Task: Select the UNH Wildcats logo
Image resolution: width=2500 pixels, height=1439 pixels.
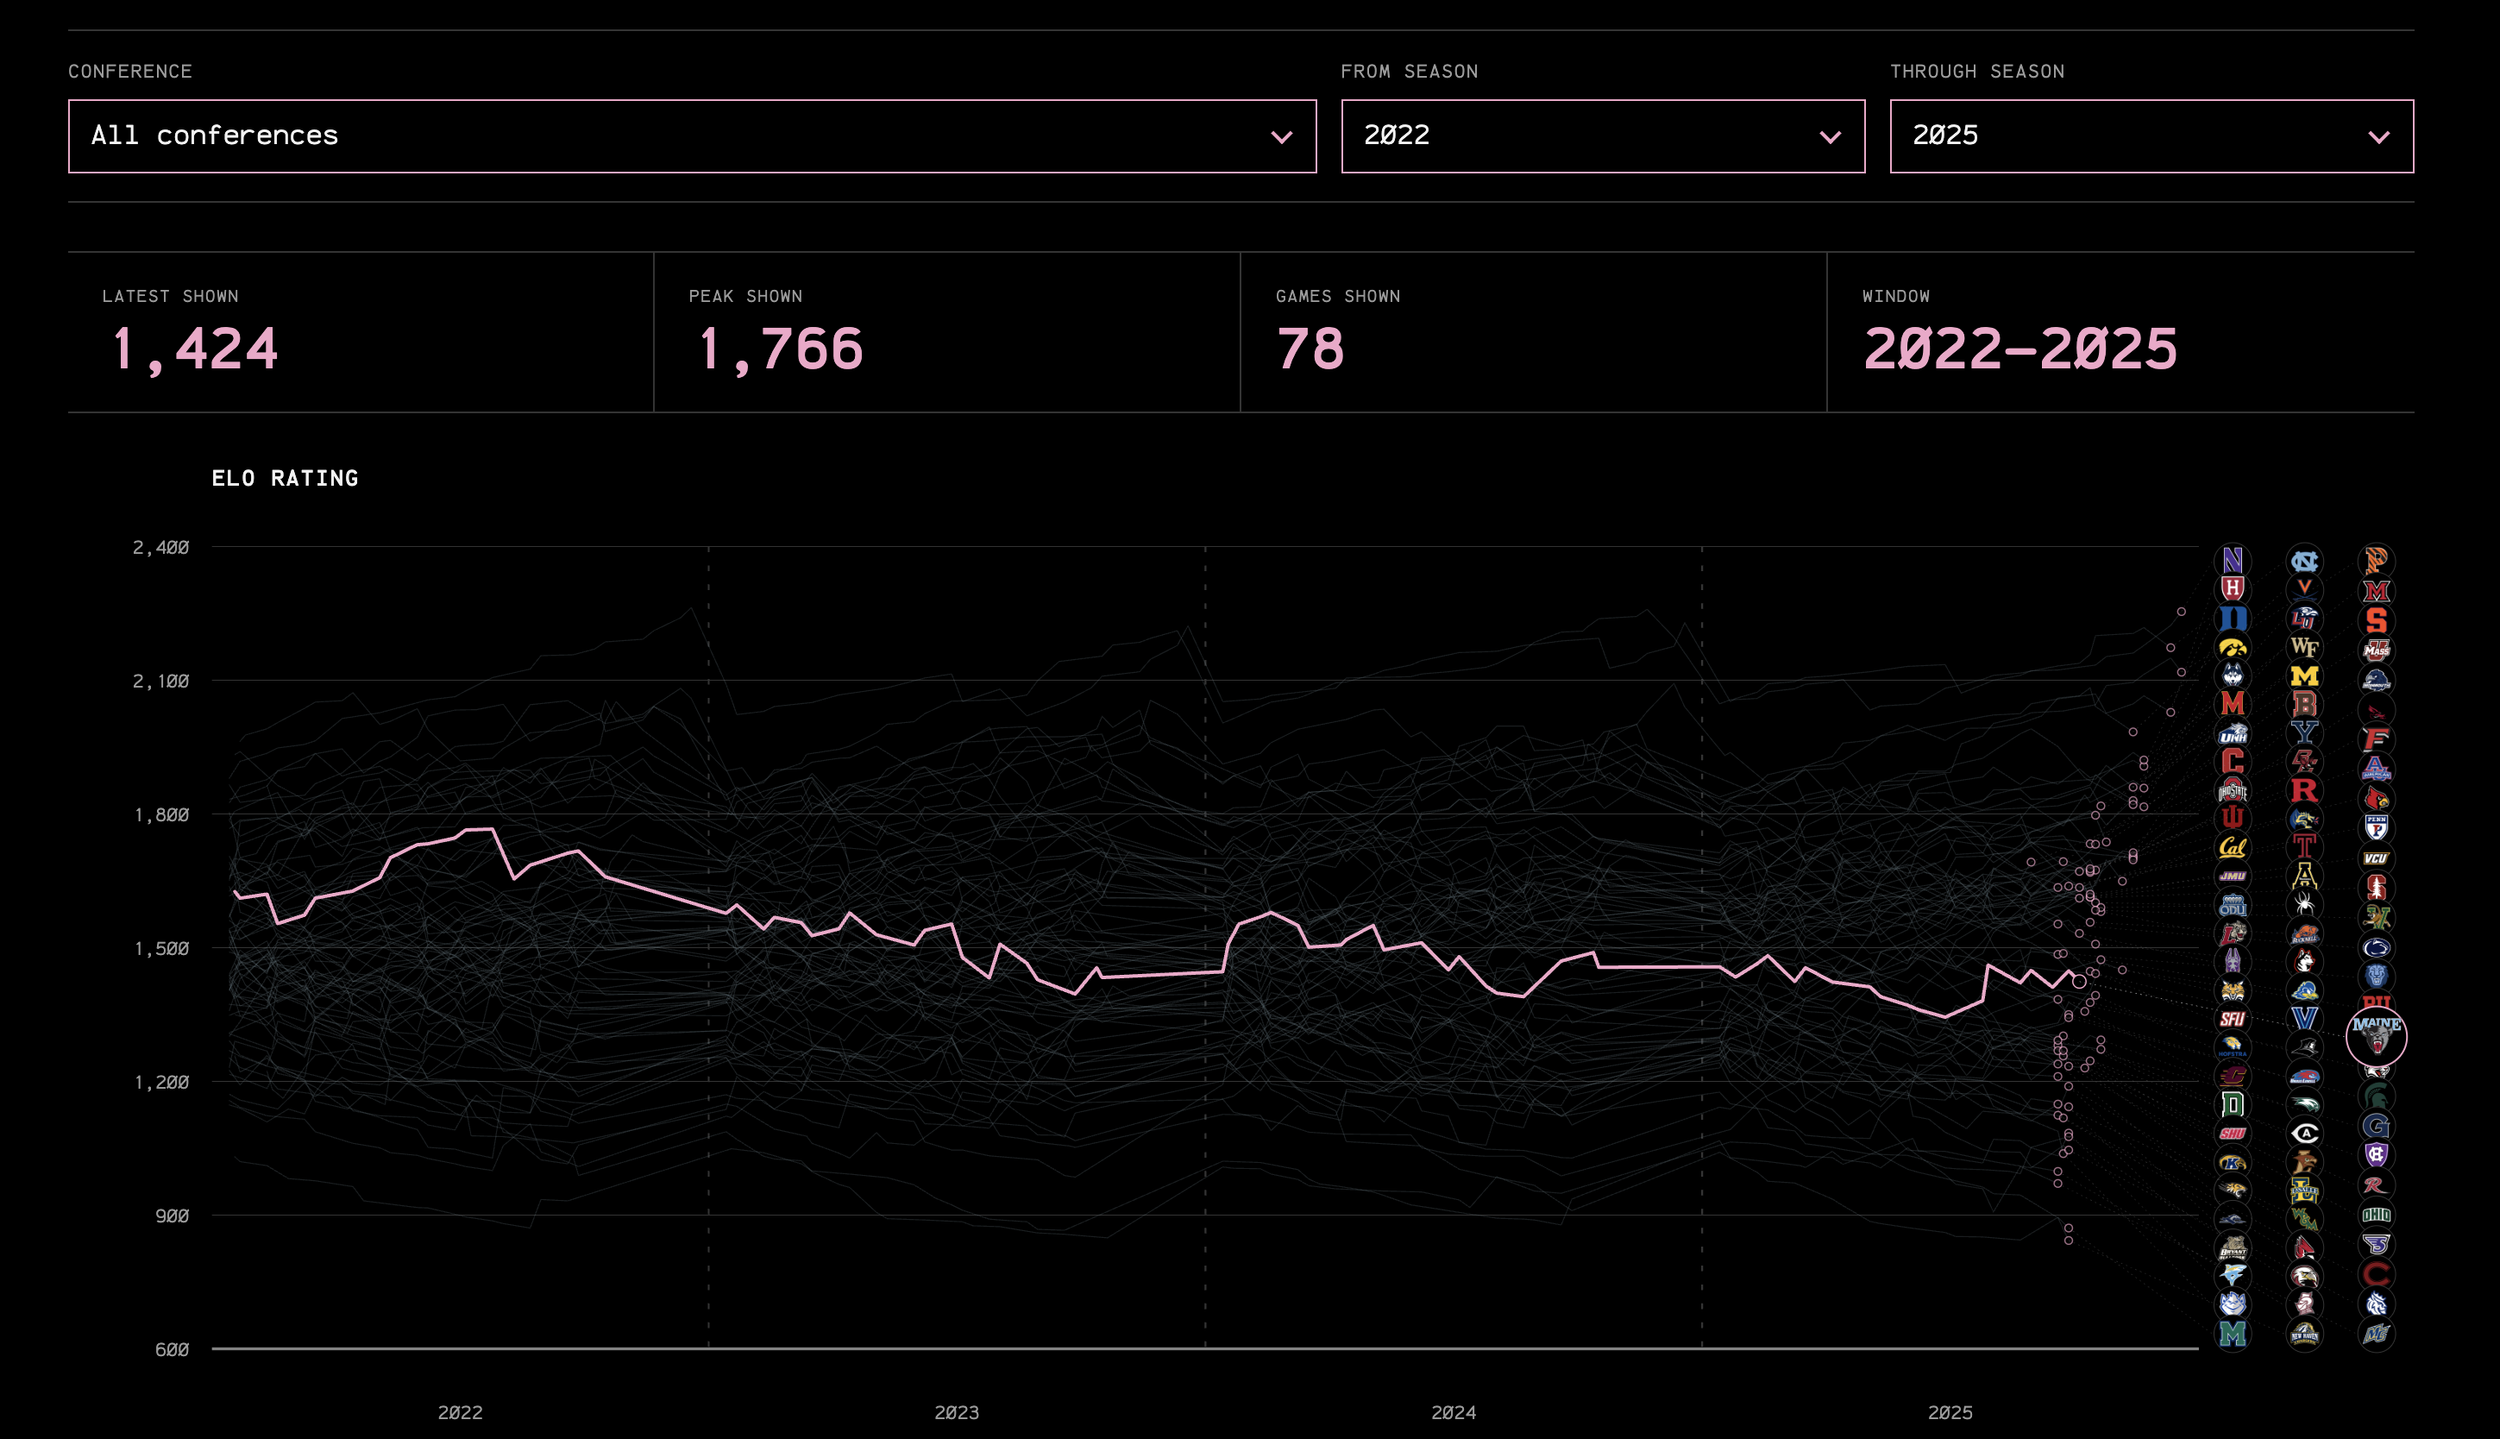Action: [2232, 734]
